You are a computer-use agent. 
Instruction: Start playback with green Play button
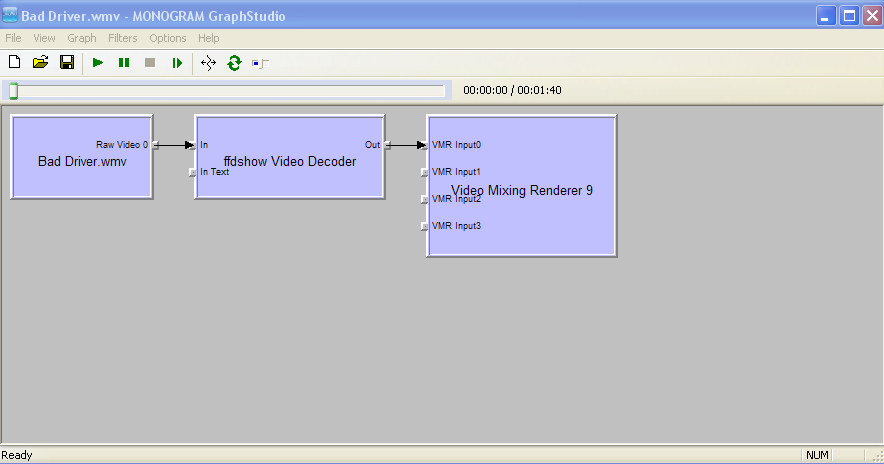98,63
